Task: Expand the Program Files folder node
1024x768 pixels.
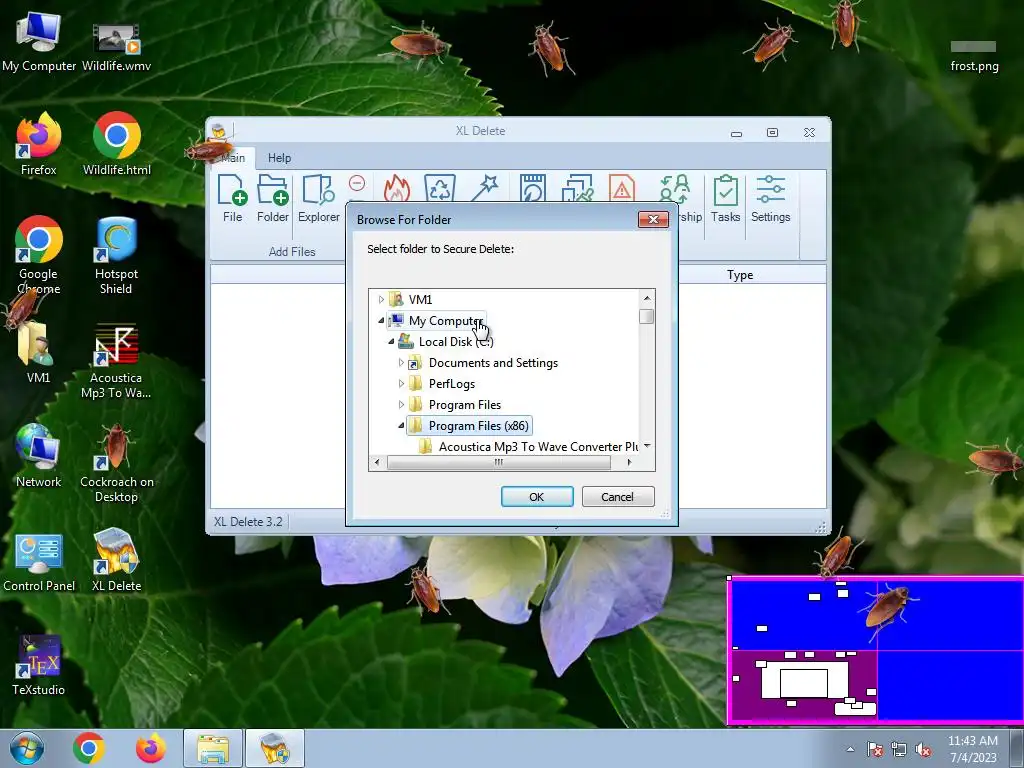Action: (401, 404)
